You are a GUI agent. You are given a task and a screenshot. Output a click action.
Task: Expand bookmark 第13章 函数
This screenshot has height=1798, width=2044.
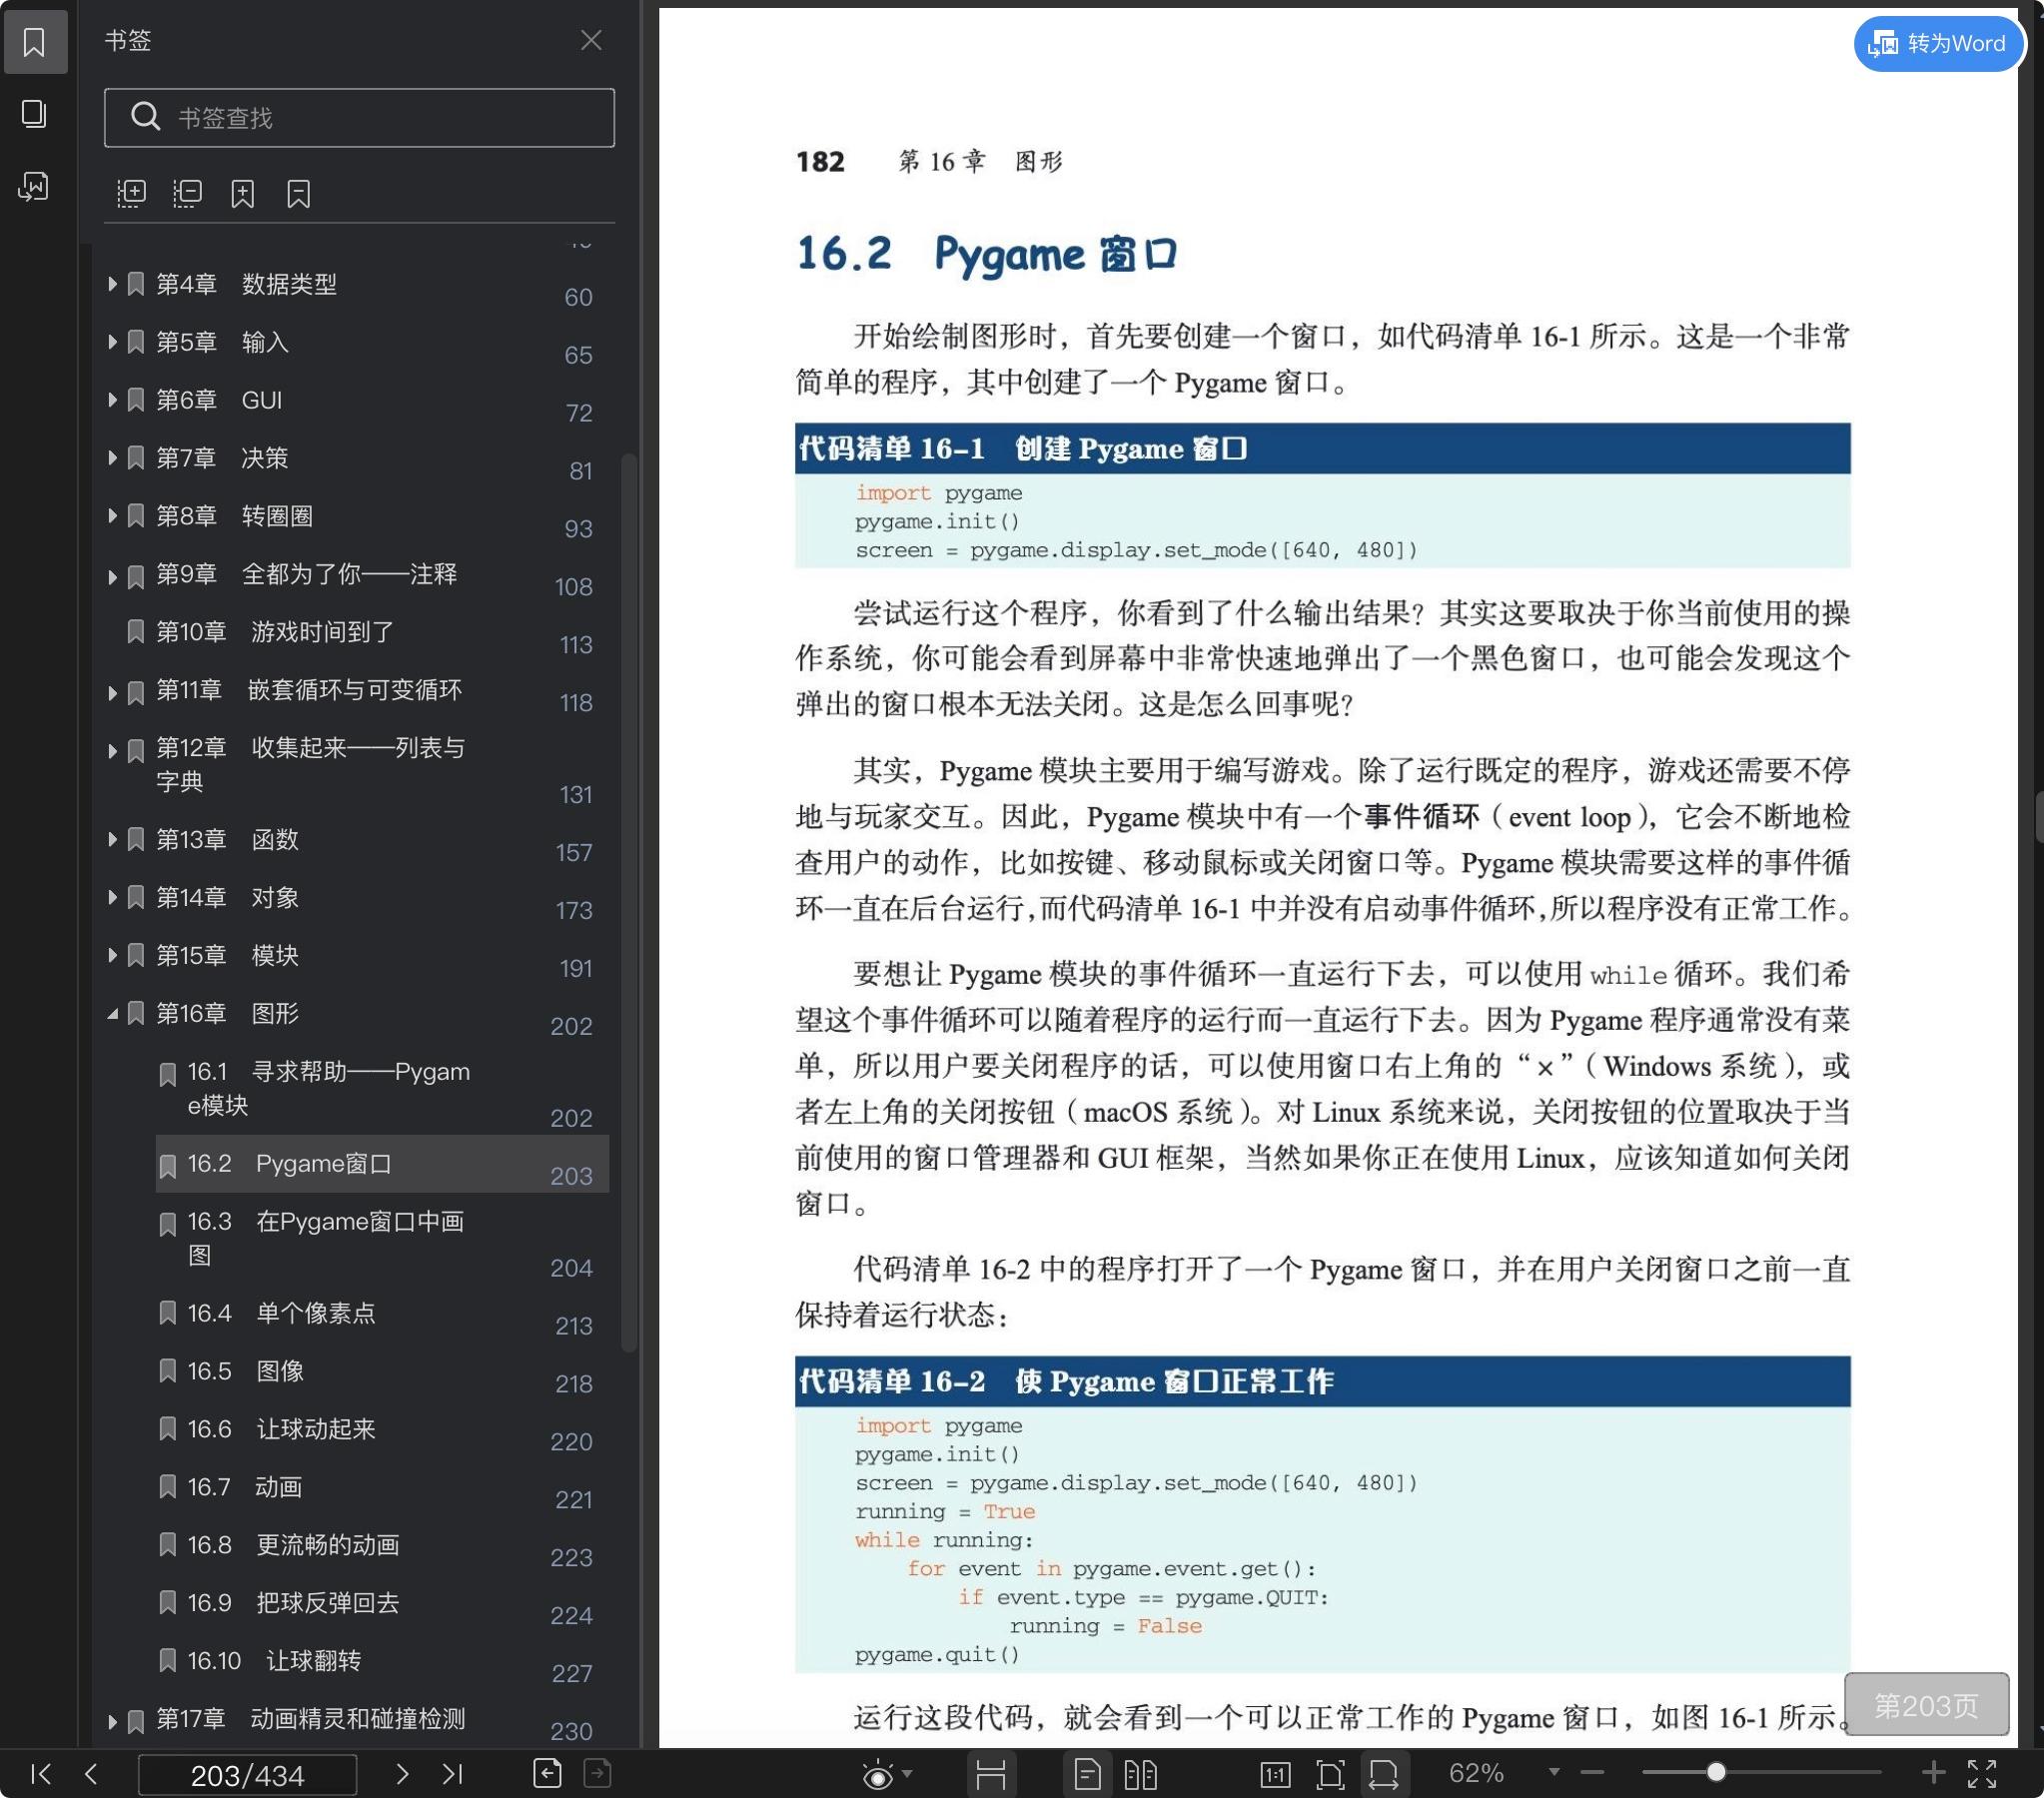[x=112, y=840]
